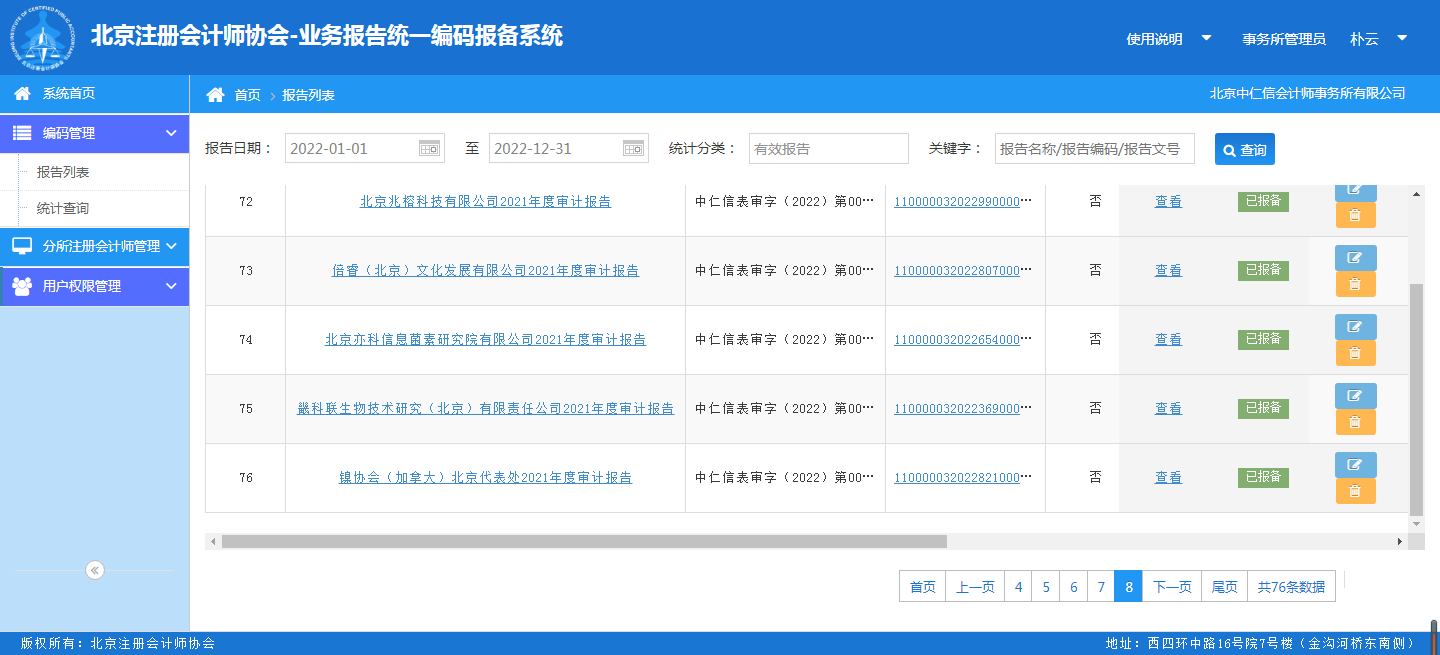
Task: Open 北京兆榕科技有限公司 audit report link
Action: [485, 201]
